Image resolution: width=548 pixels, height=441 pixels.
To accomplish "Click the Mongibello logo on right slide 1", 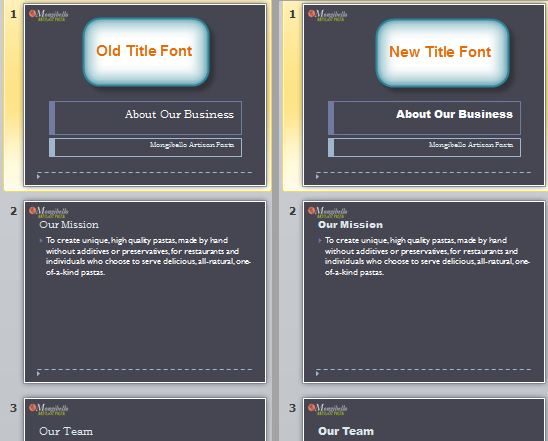I will pos(327,15).
